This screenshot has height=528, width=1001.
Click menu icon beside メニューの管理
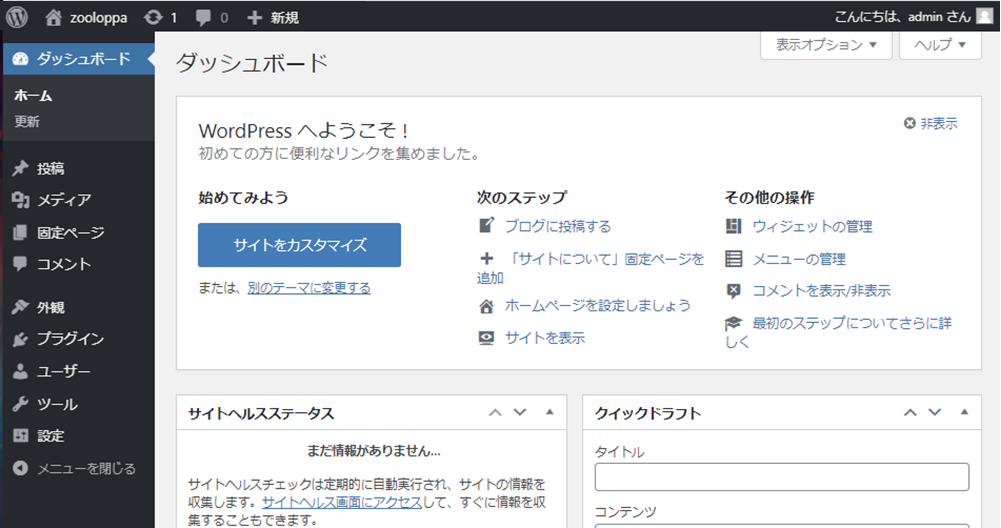click(x=734, y=259)
